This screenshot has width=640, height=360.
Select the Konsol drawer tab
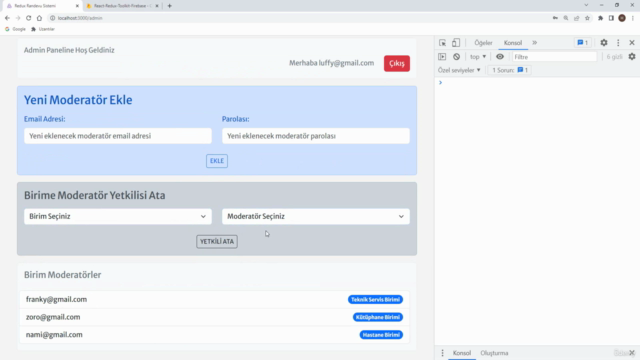[x=462, y=353]
